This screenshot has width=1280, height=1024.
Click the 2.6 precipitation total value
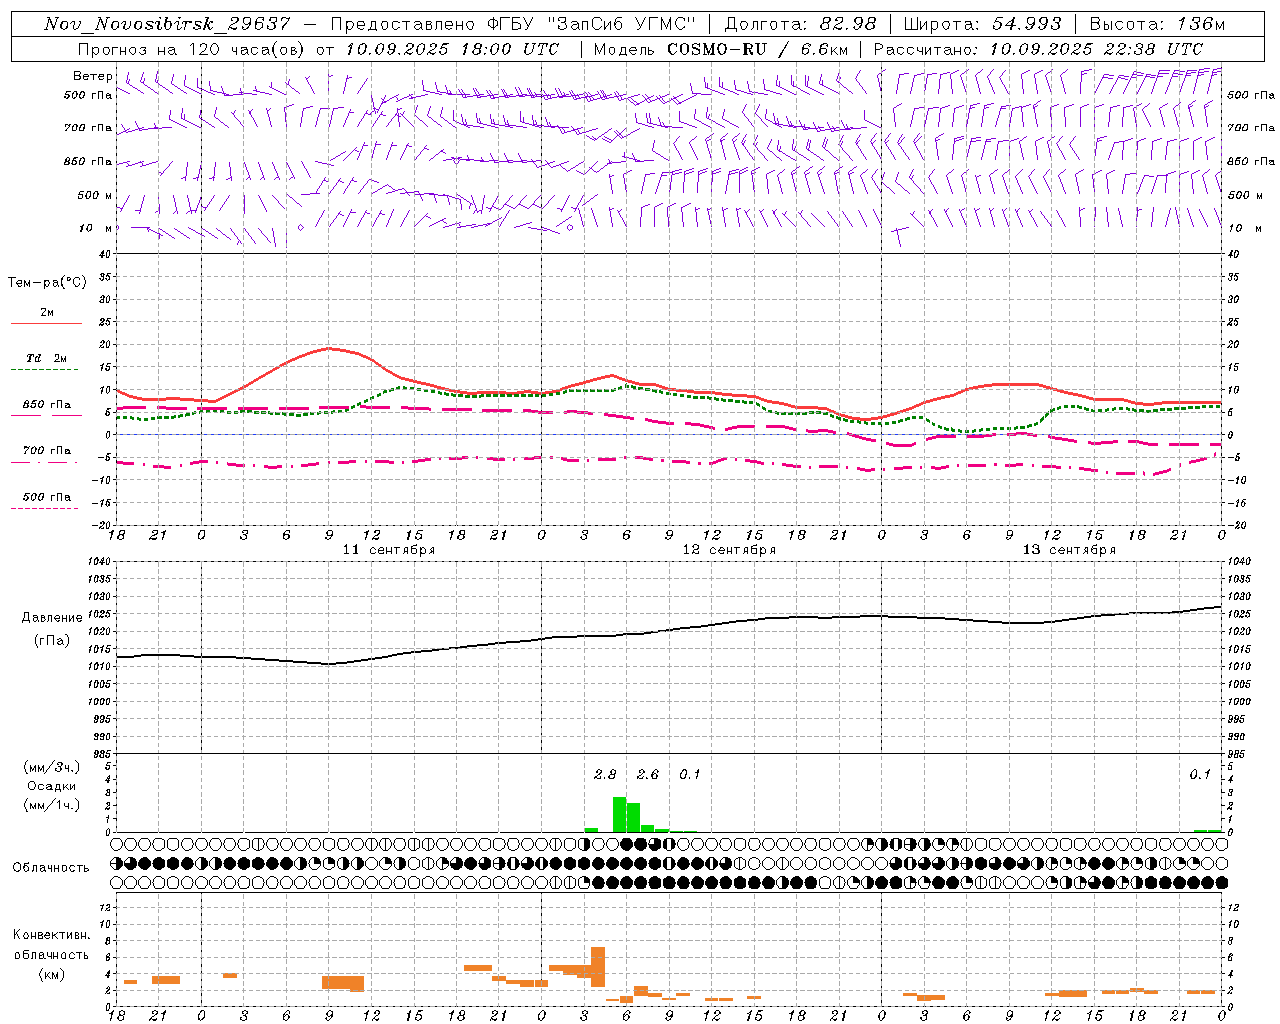click(648, 774)
